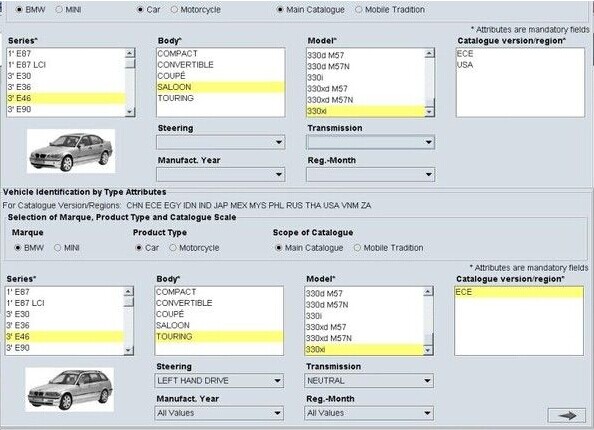Select 330xi in upper Model list

(366, 111)
